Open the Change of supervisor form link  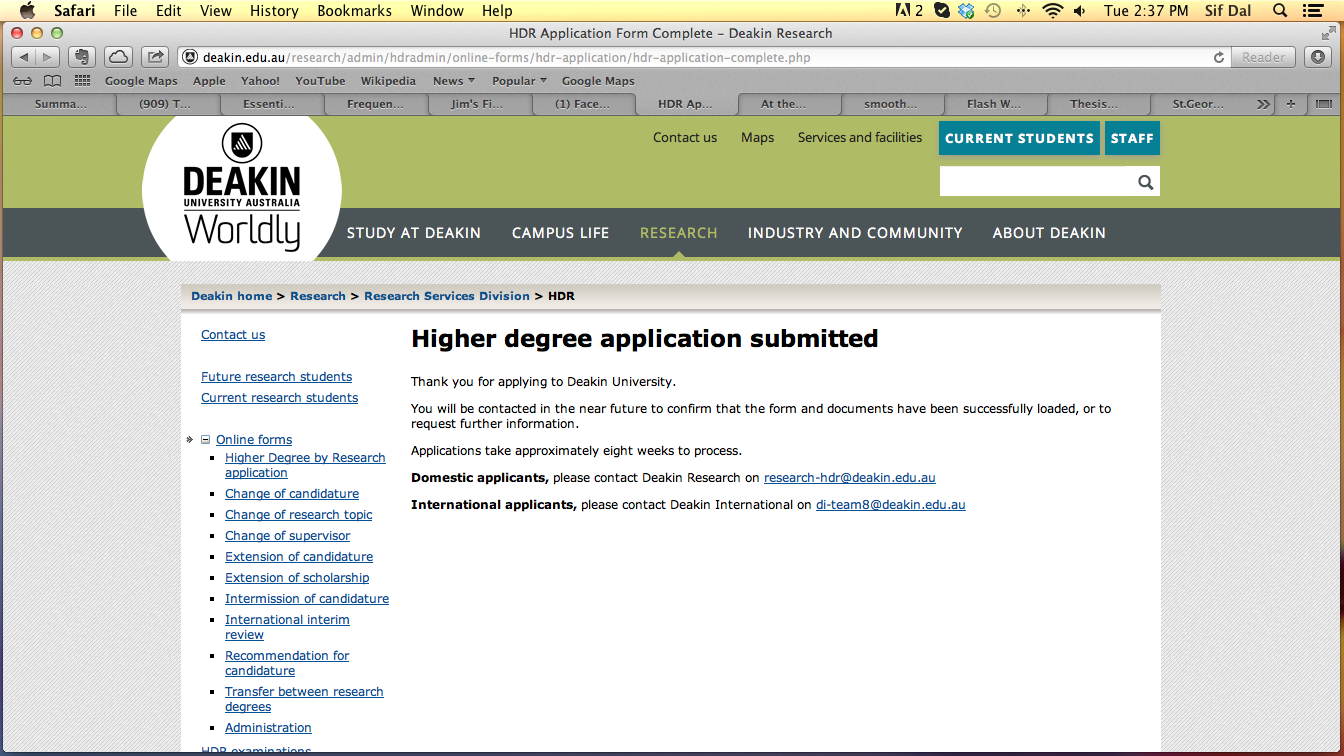pos(287,536)
